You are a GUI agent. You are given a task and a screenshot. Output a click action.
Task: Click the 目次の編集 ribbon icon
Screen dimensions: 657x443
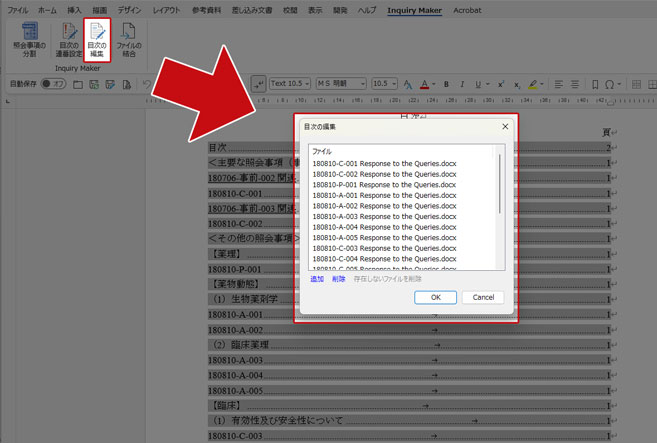click(97, 41)
